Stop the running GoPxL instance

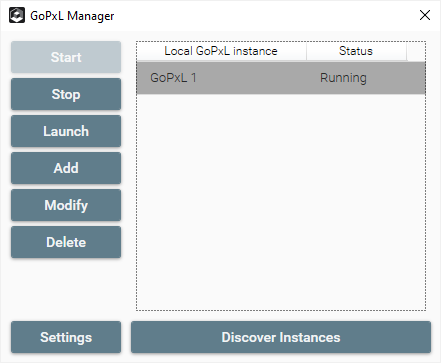click(66, 94)
